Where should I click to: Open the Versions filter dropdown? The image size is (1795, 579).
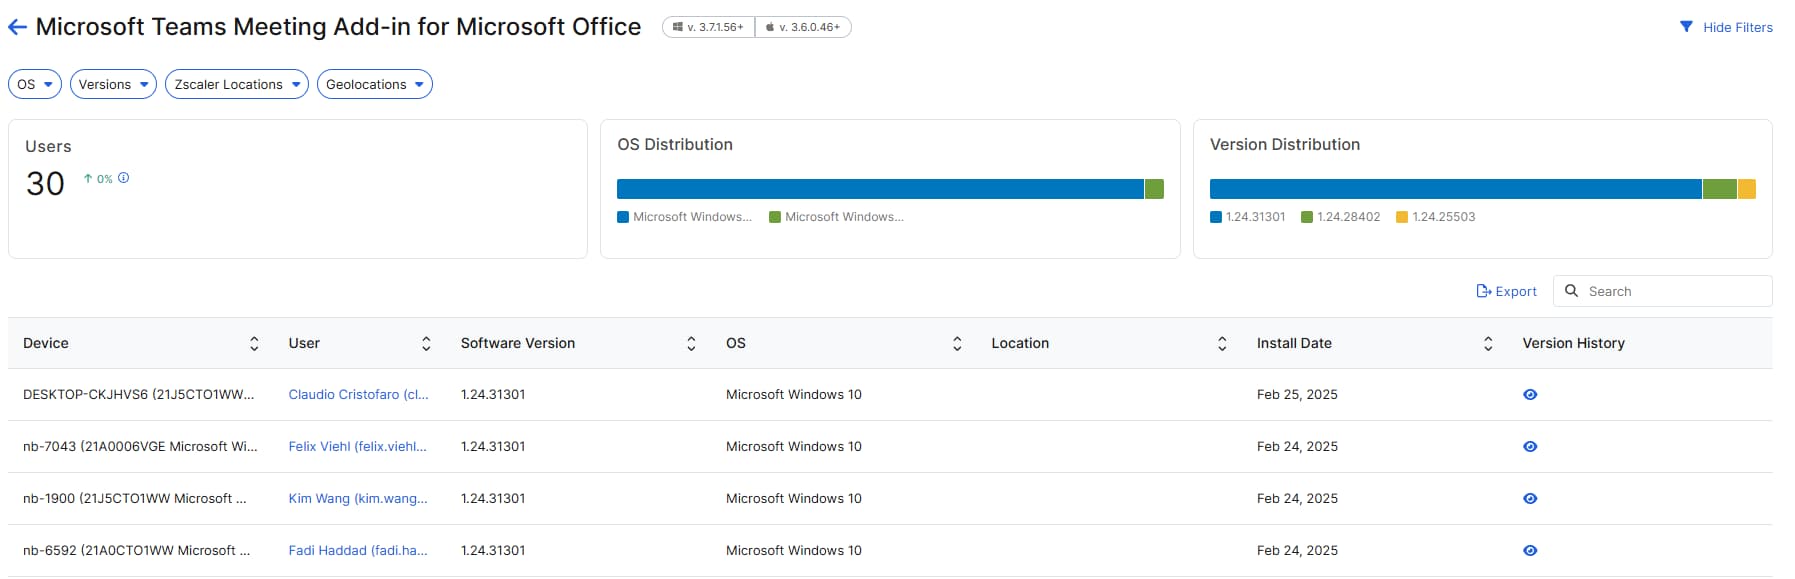pyautogui.click(x=113, y=84)
